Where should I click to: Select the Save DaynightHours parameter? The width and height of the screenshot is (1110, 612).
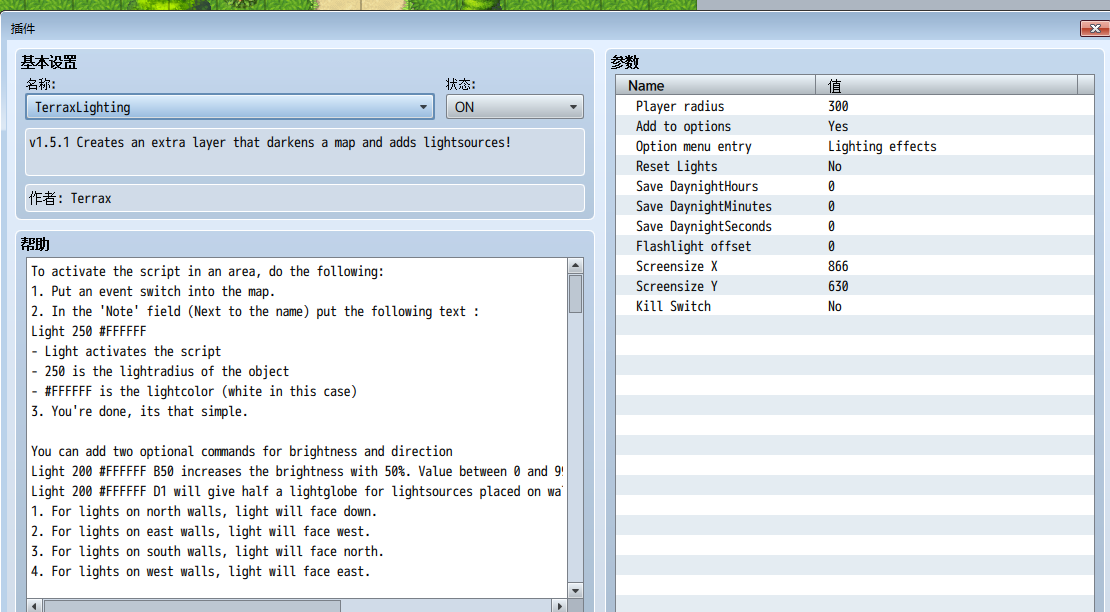coord(854,186)
